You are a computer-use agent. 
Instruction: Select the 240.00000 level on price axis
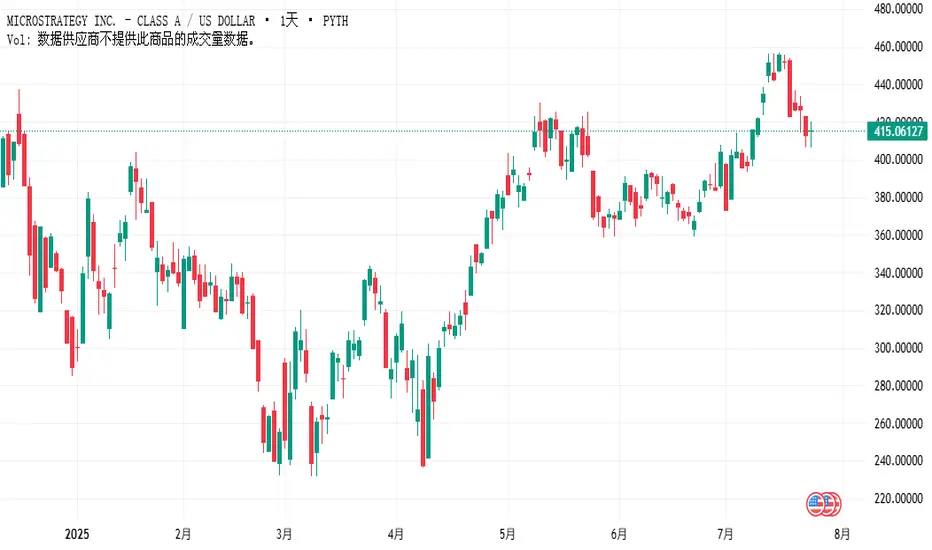pyautogui.click(x=897, y=461)
